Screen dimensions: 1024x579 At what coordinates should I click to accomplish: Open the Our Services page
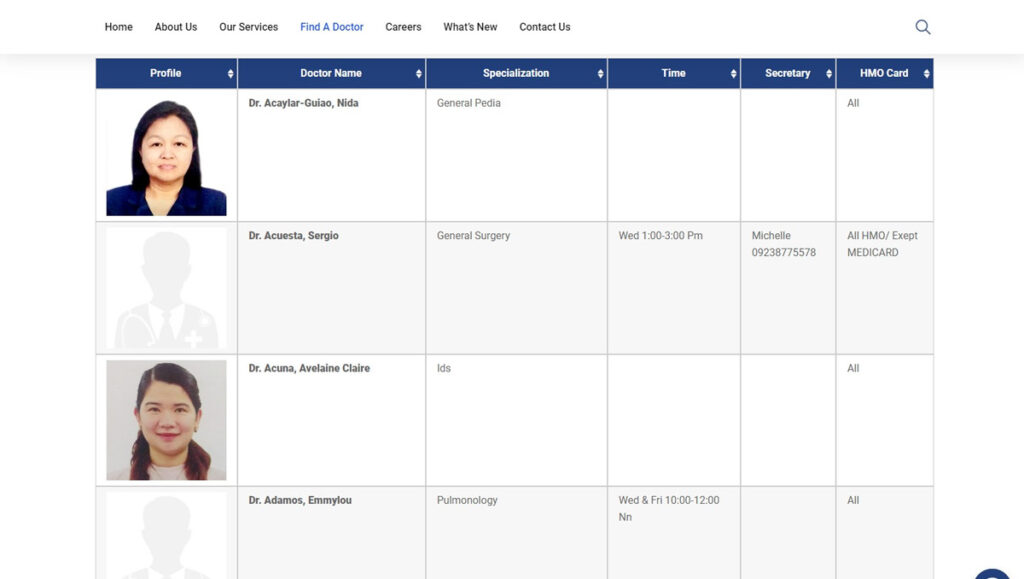point(249,27)
